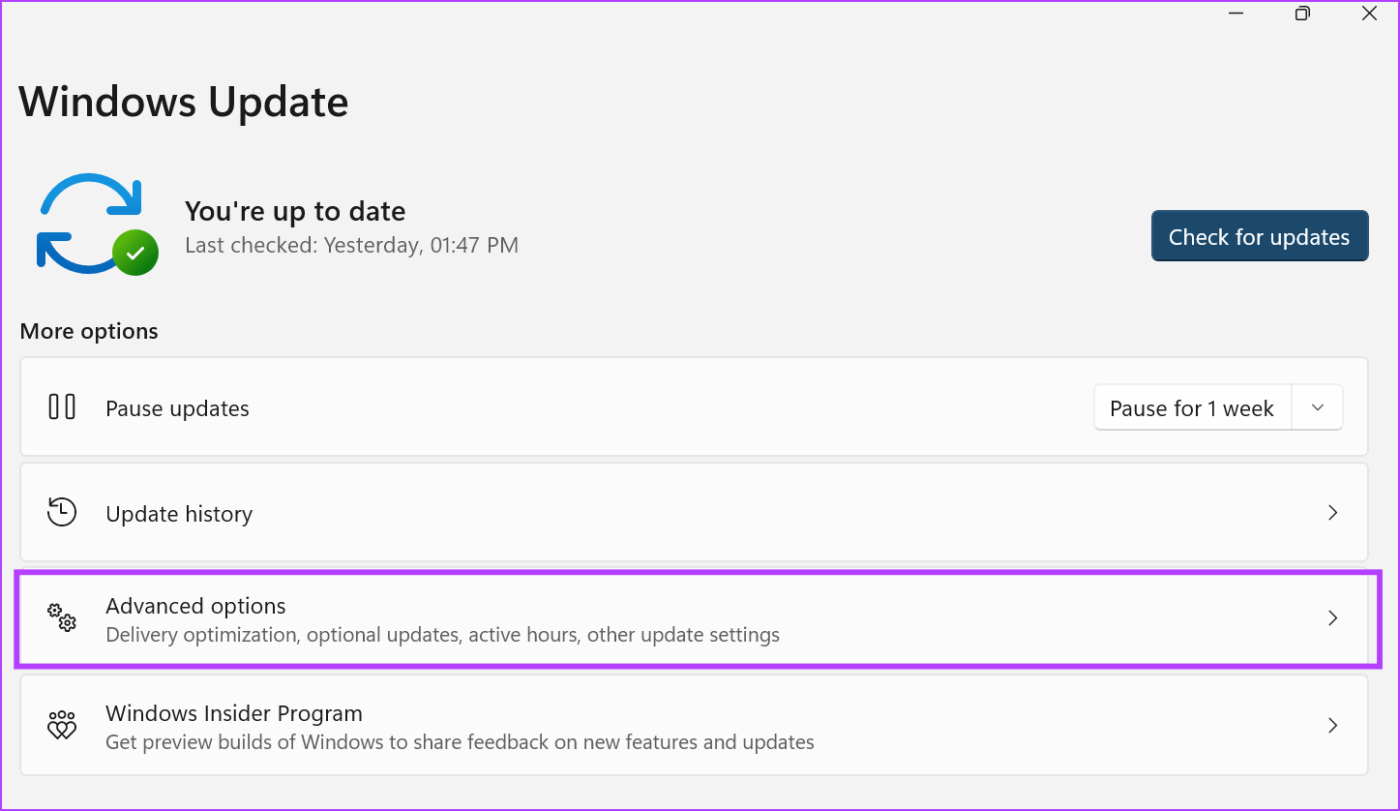Select the pause bars symbol beside Pause updates
Screen dimensions: 1400x811
coord(61,407)
